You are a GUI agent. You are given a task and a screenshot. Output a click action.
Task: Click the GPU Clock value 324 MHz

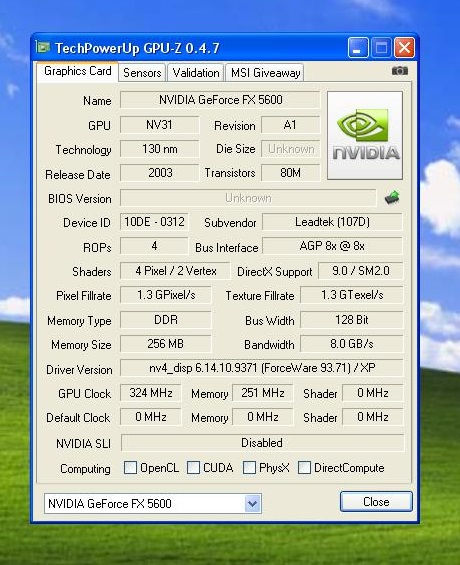(x=151, y=393)
